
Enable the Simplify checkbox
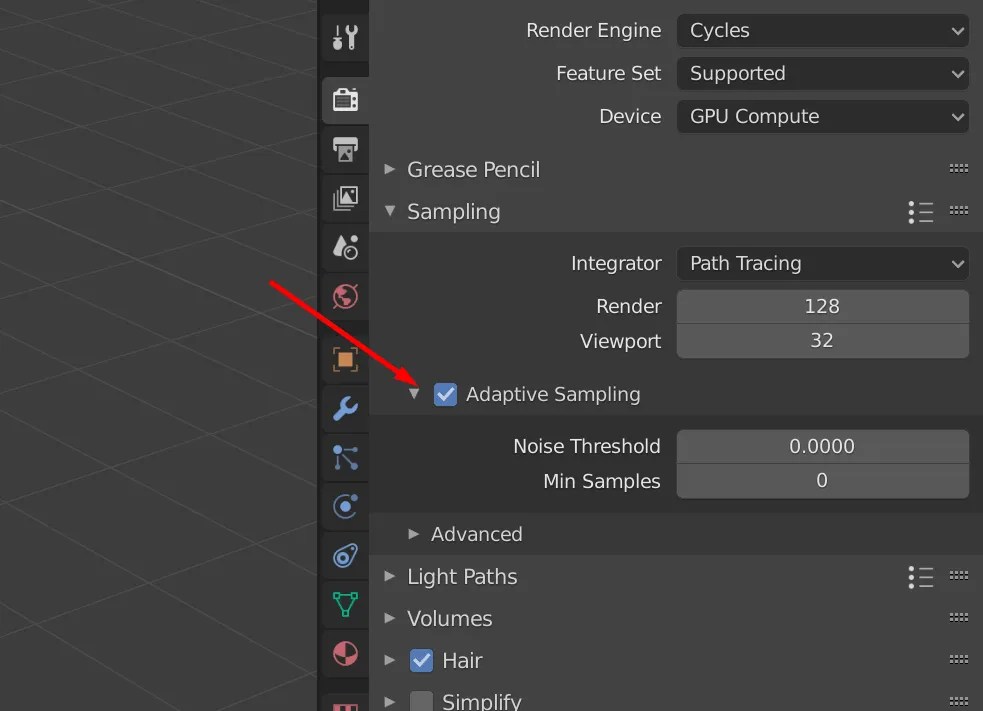421,700
